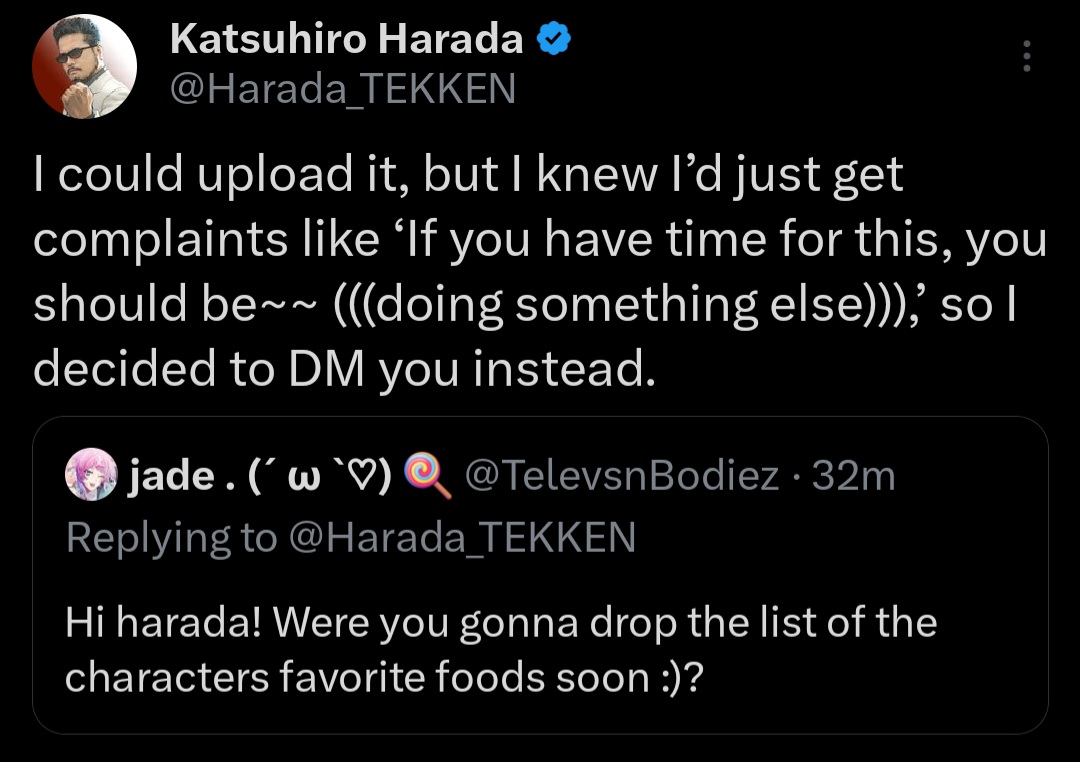This screenshot has width=1080, height=762.
Task: Open the @TelevsnBodiez handle link
Action: pyautogui.click(x=622, y=475)
